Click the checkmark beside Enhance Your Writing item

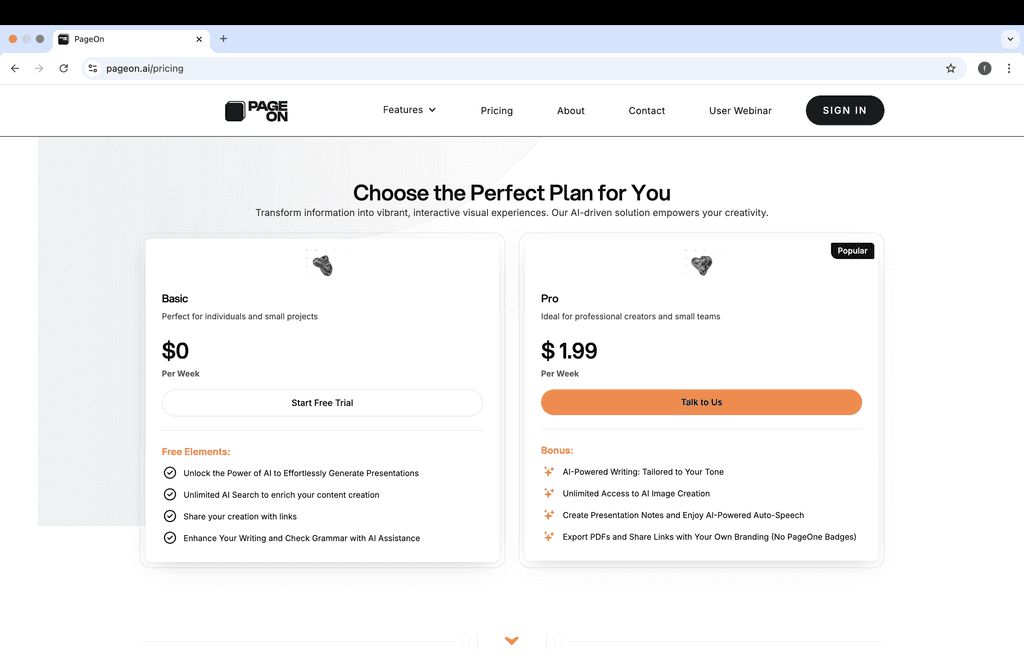click(x=170, y=537)
